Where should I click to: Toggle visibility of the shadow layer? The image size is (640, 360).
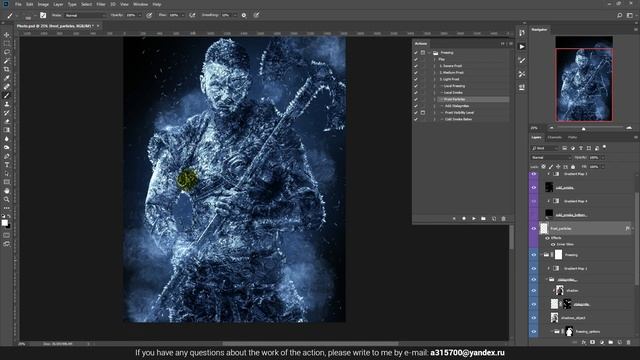tap(533, 291)
